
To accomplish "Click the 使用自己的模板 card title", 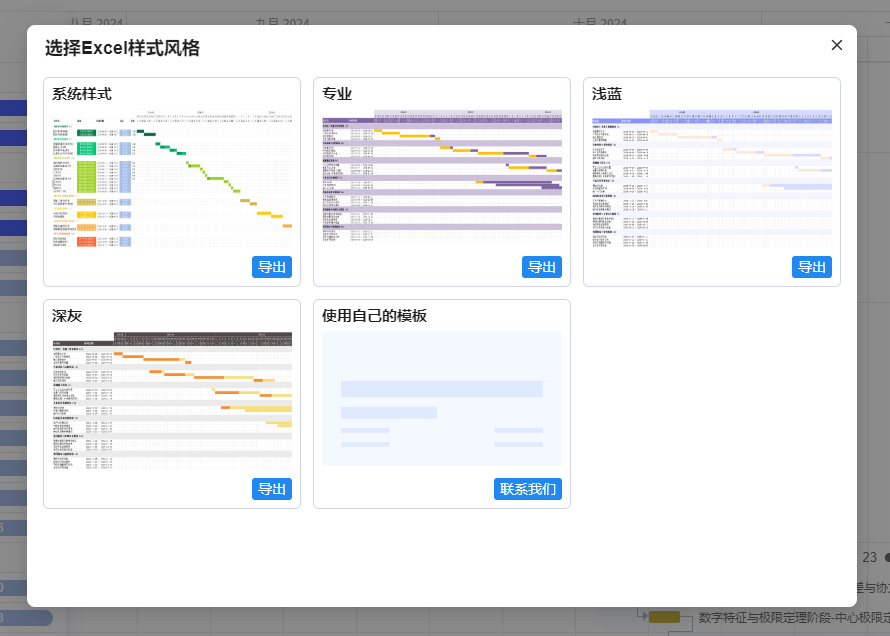I will (x=374, y=315).
